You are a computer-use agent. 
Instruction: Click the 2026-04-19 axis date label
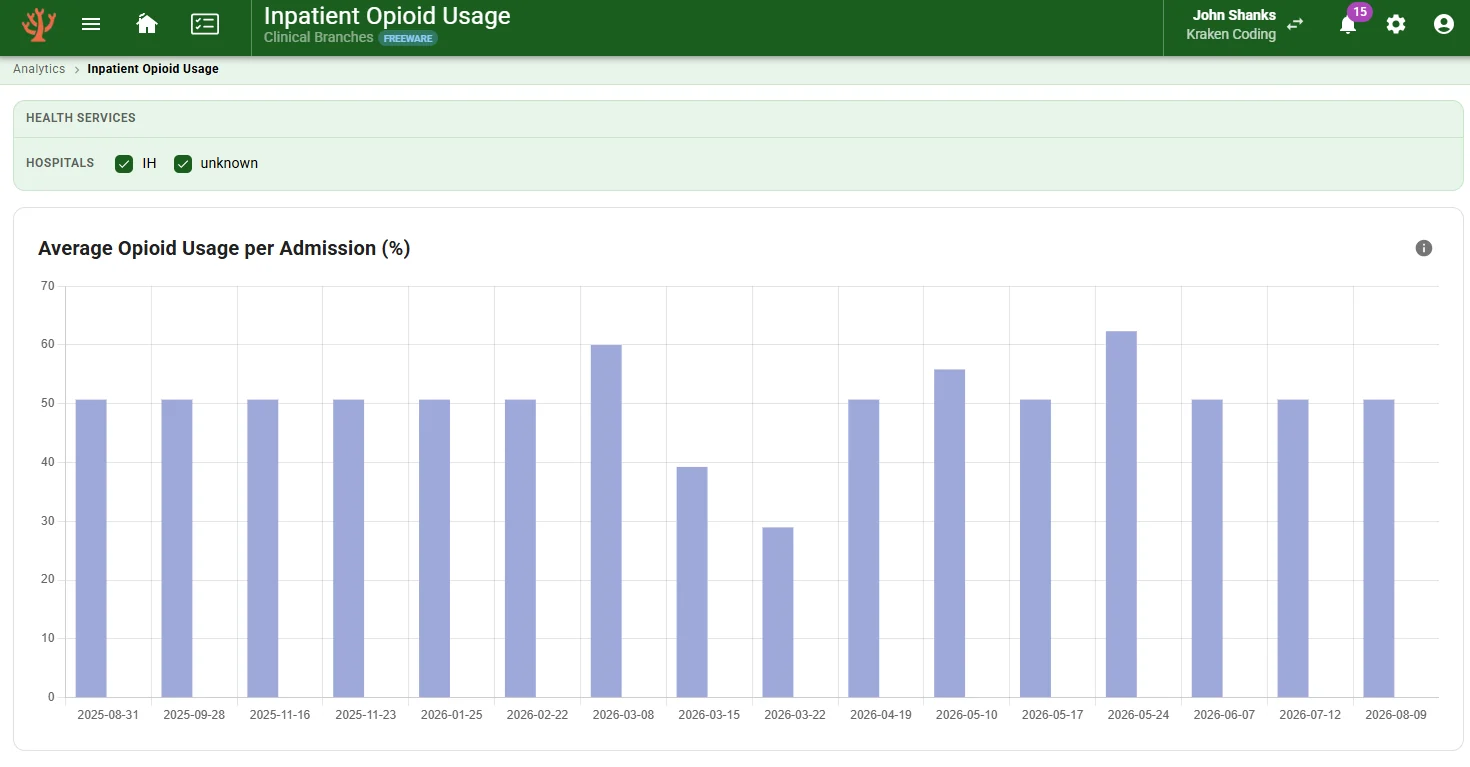point(881,715)
